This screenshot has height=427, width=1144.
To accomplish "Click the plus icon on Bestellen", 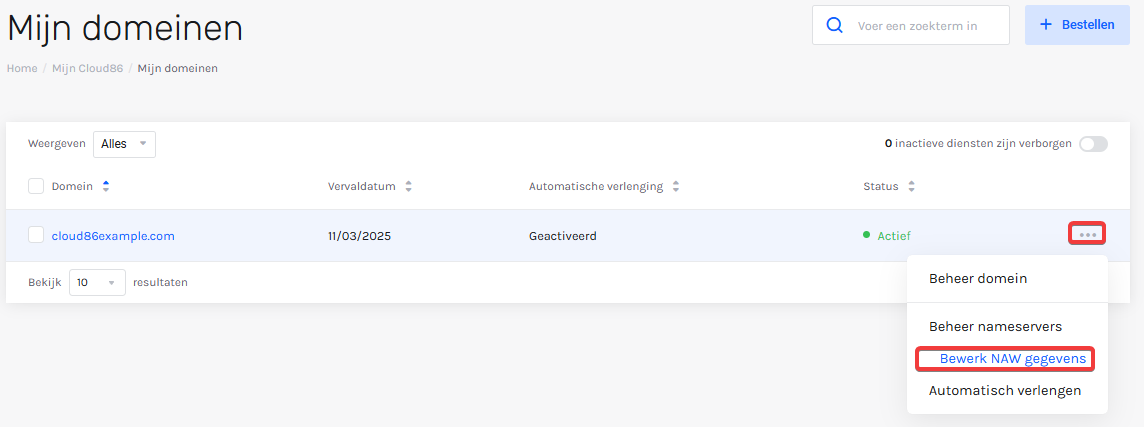I will pyautogui.click(x=1046, y=25).
